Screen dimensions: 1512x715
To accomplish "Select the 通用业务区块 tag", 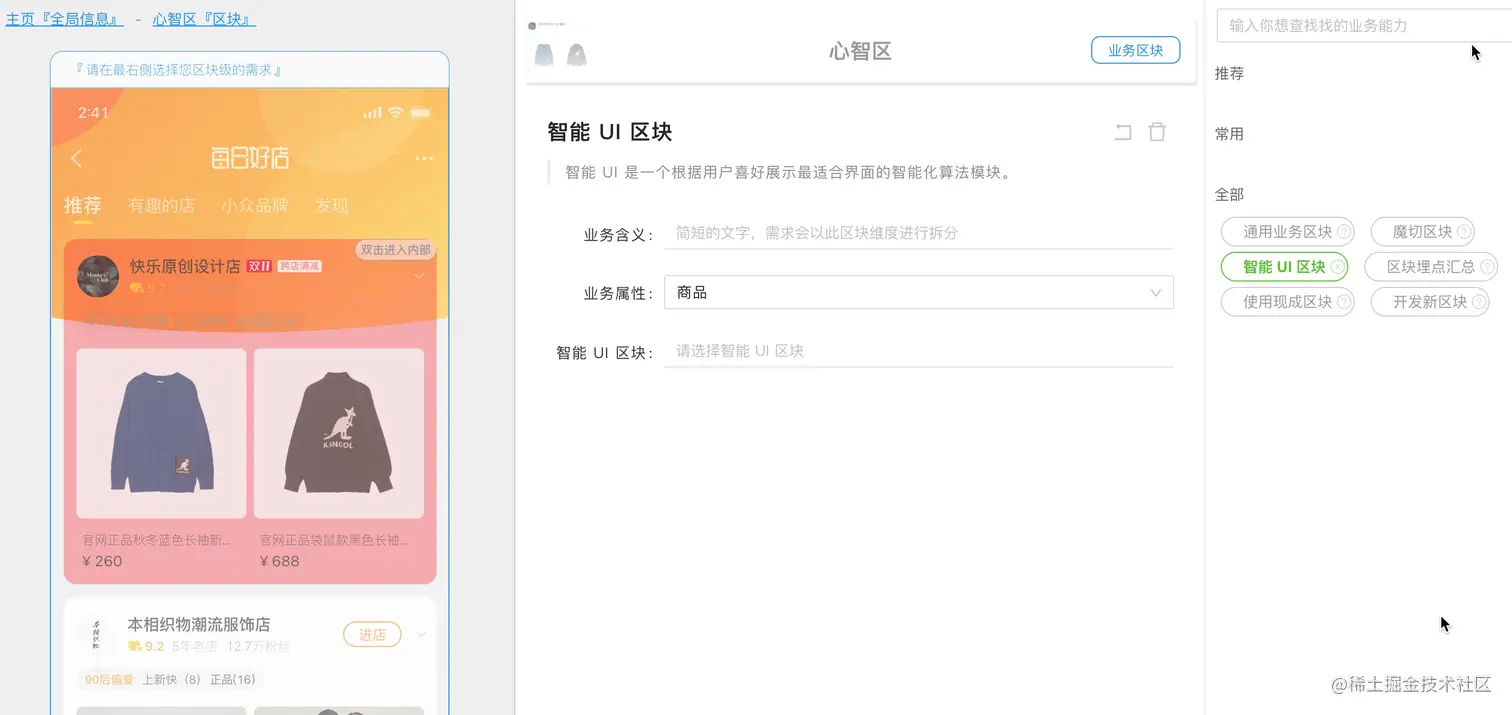I will [1288, 232].
